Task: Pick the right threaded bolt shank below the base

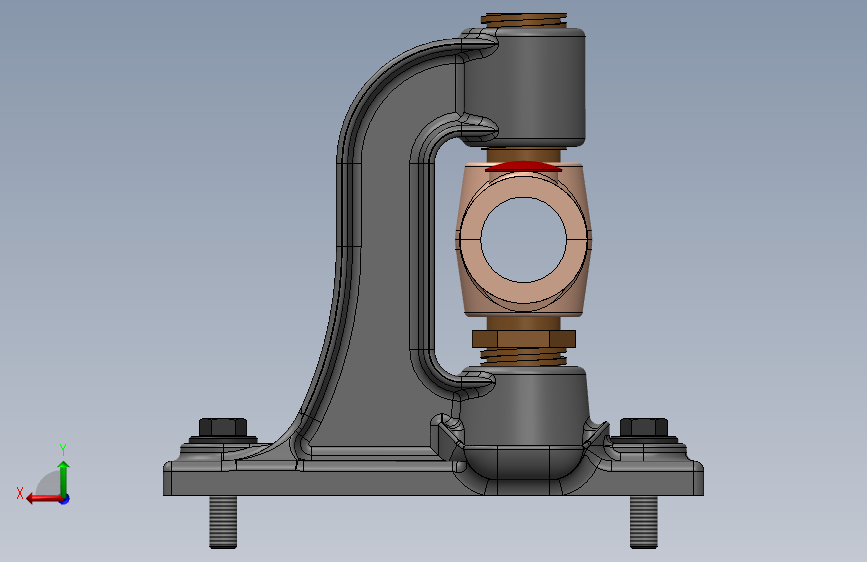Action: pyautogui.click(x=644, y=522)
